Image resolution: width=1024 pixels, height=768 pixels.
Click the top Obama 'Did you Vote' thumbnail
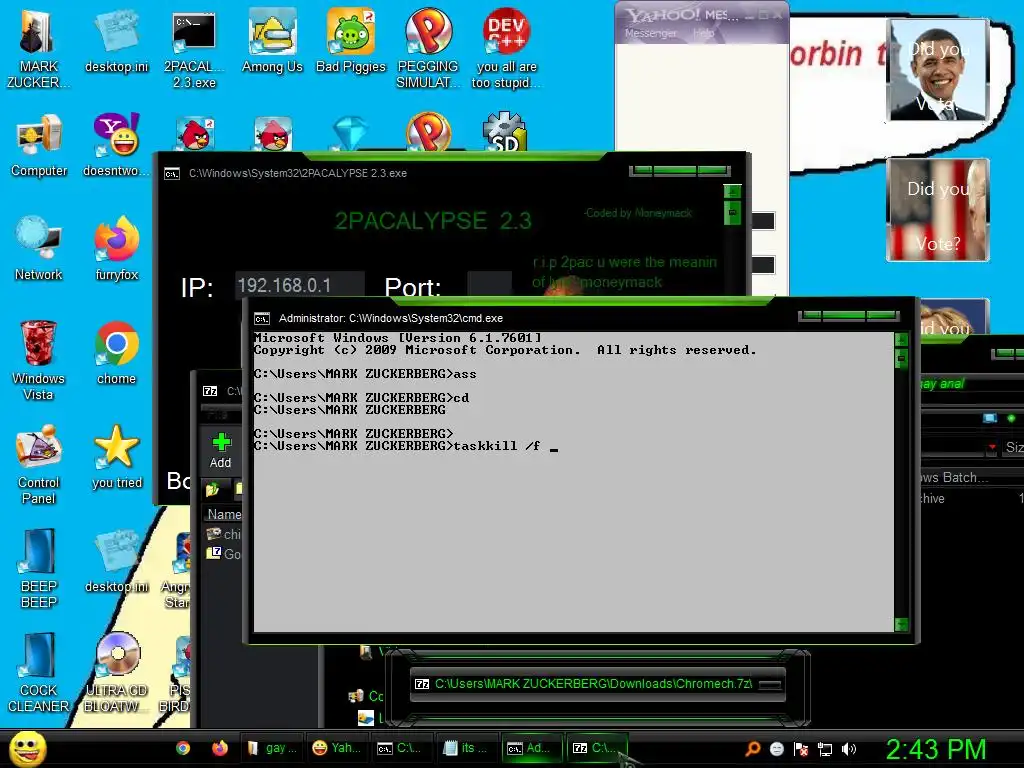(938, 70)
